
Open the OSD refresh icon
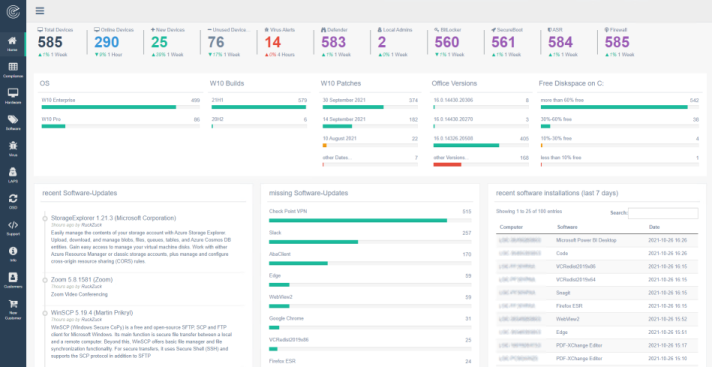click(13, 201)
